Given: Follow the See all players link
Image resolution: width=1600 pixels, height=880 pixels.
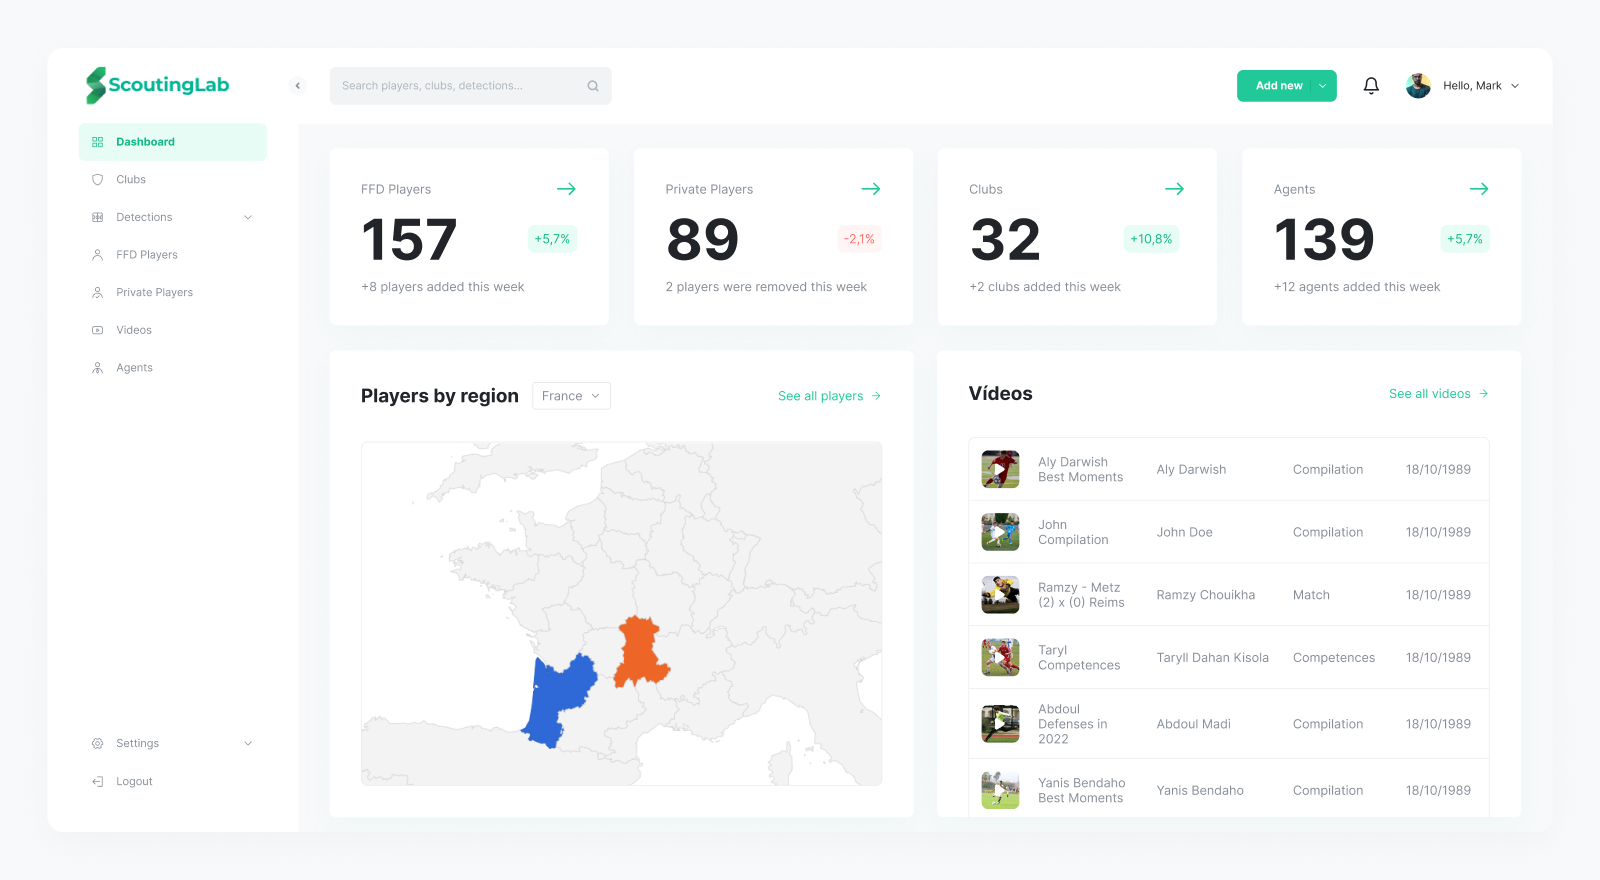Looking at the screenshot, I should click(x=829, y=396).
